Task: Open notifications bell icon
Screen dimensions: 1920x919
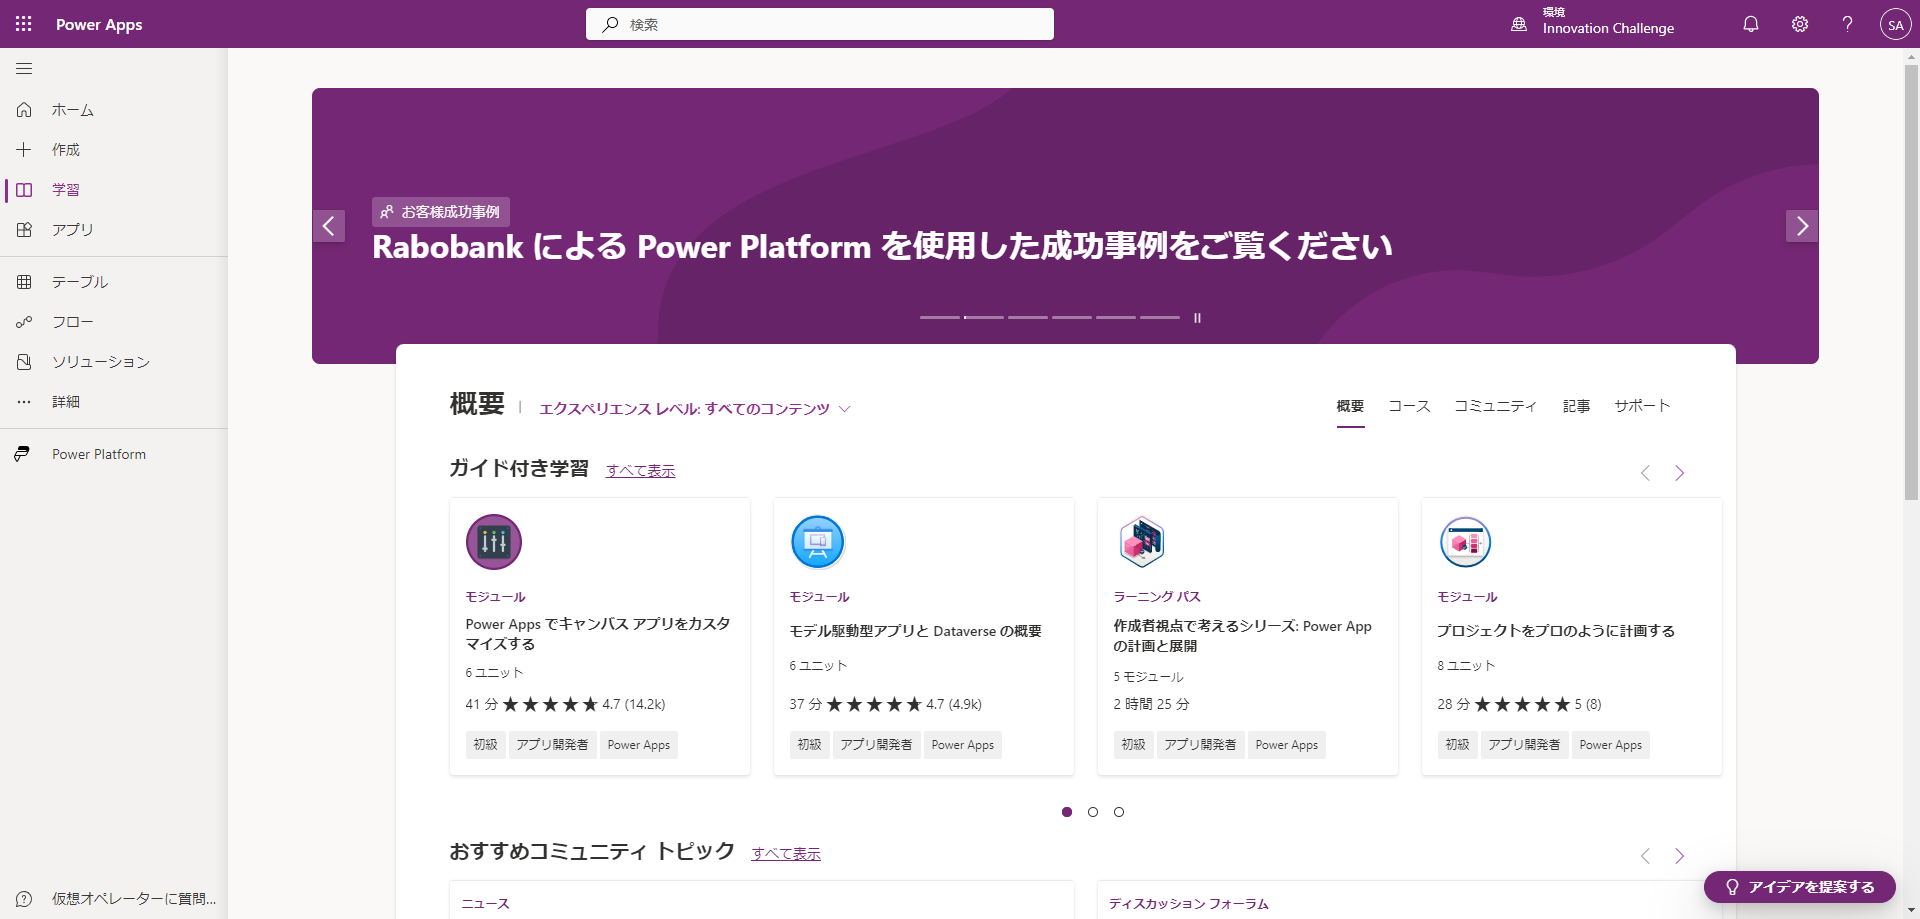Action: coord(1751,24)
